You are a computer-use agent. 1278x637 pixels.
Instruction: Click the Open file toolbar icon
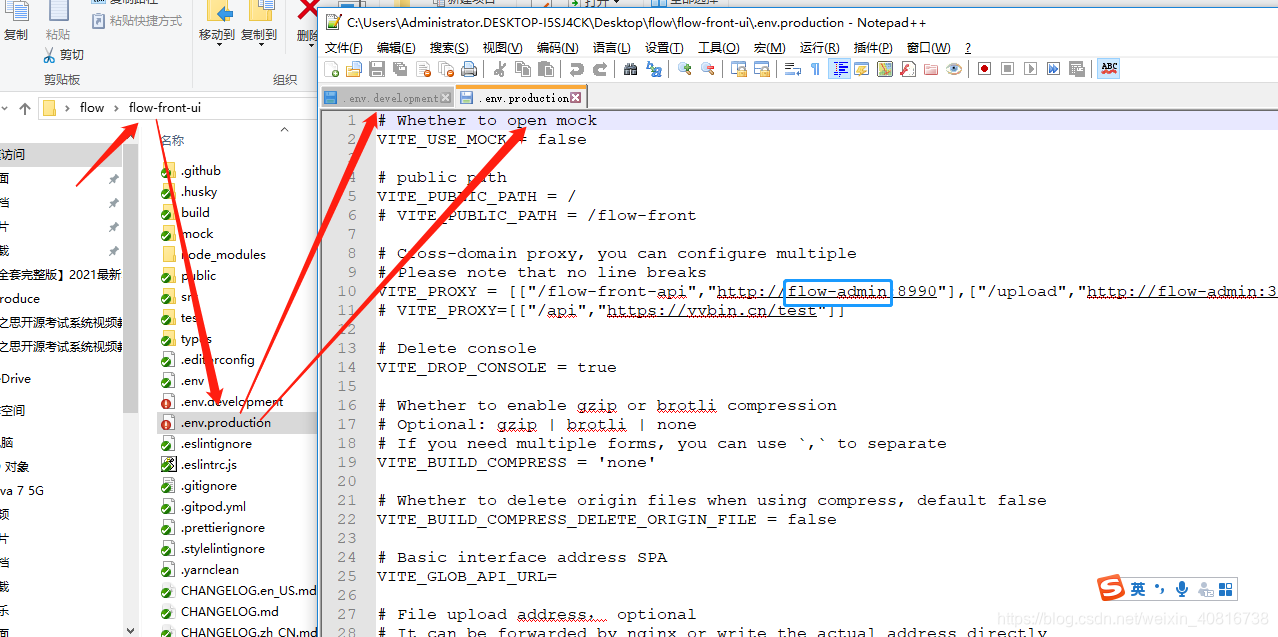tap(353, 69)
